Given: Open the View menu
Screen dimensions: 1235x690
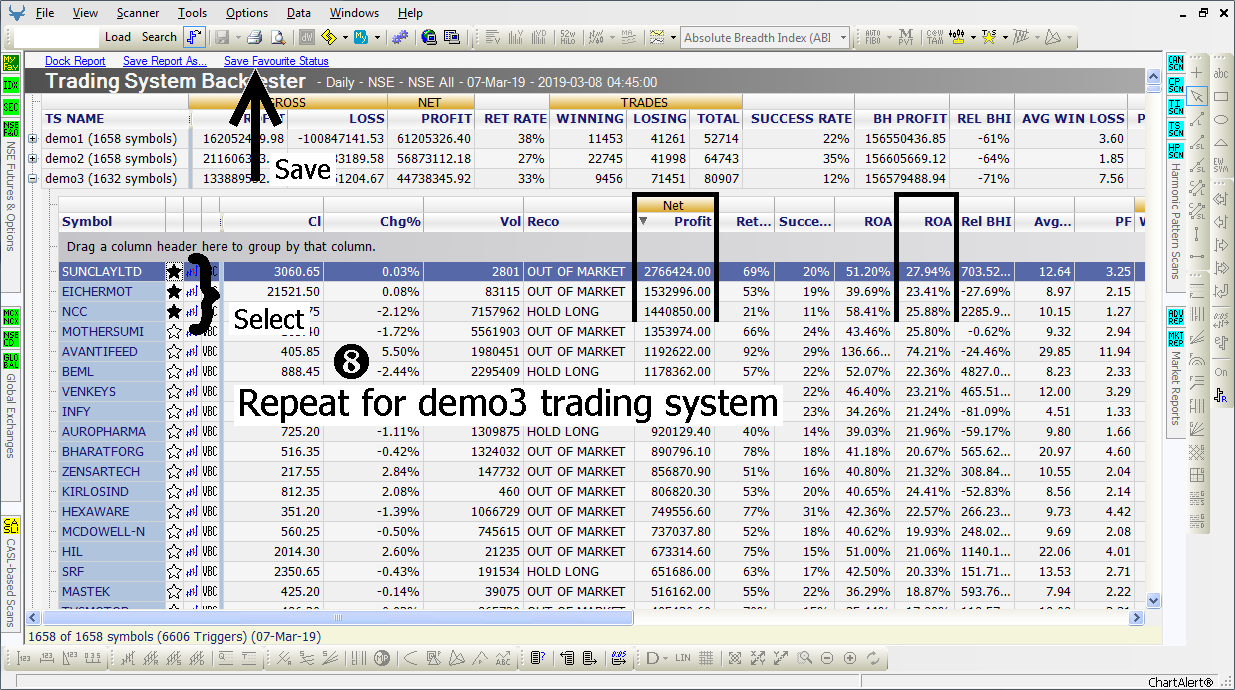Looking at the screenshot, I should pos(85,13).
